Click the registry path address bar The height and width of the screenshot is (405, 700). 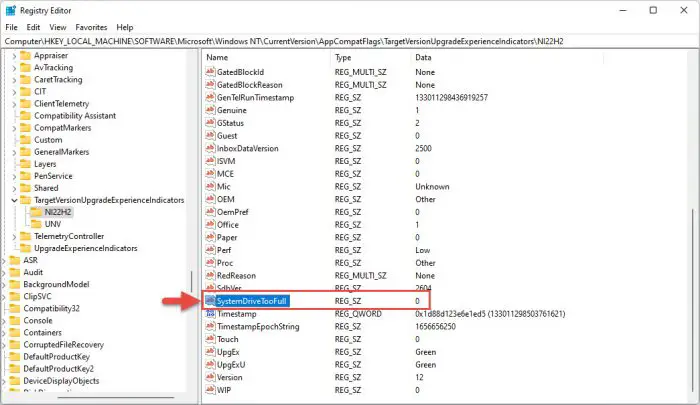tap(350, 41)
